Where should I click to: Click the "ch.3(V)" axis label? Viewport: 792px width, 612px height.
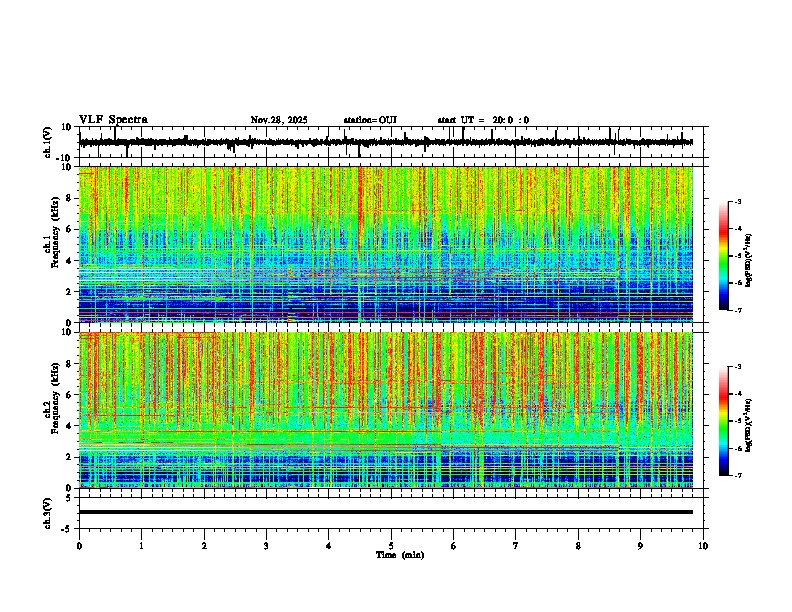[x=48, y=513]
